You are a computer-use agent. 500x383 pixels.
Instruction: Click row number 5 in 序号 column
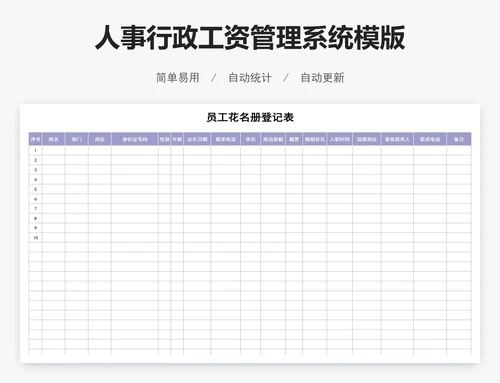tap(35, 189)
